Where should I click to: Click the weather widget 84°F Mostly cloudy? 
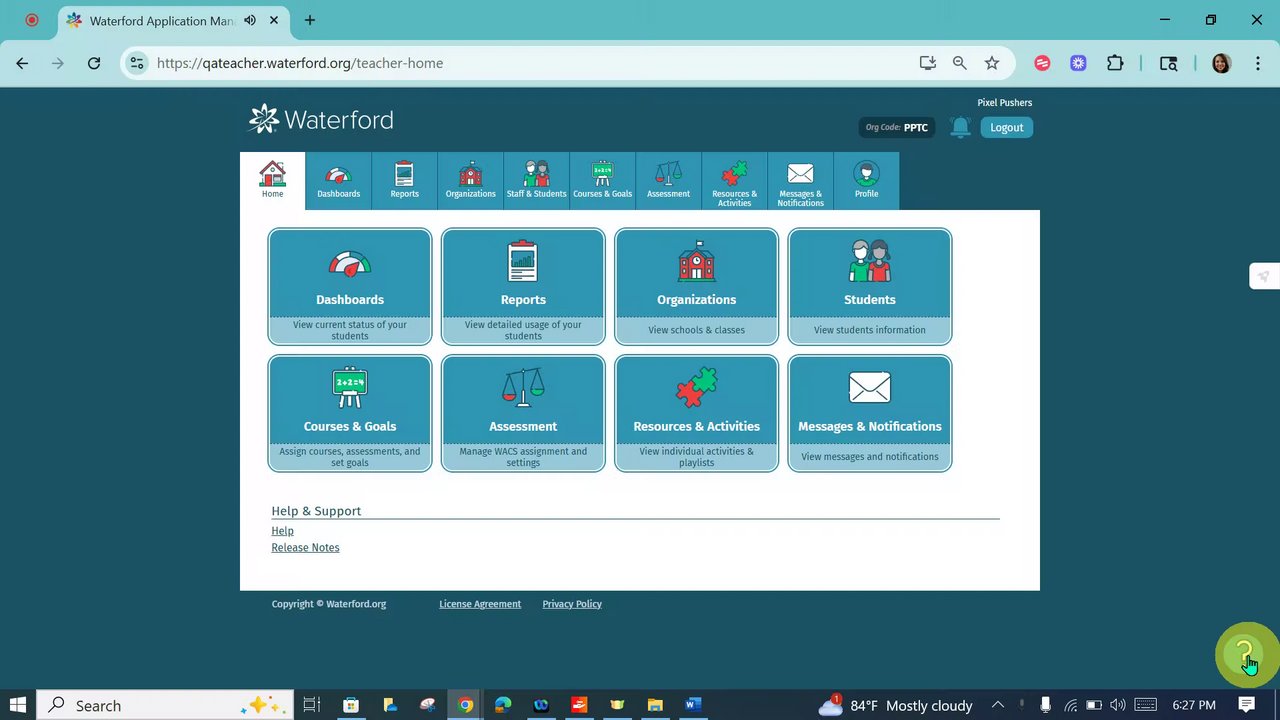pyautogui.click(x=896, y=705)
